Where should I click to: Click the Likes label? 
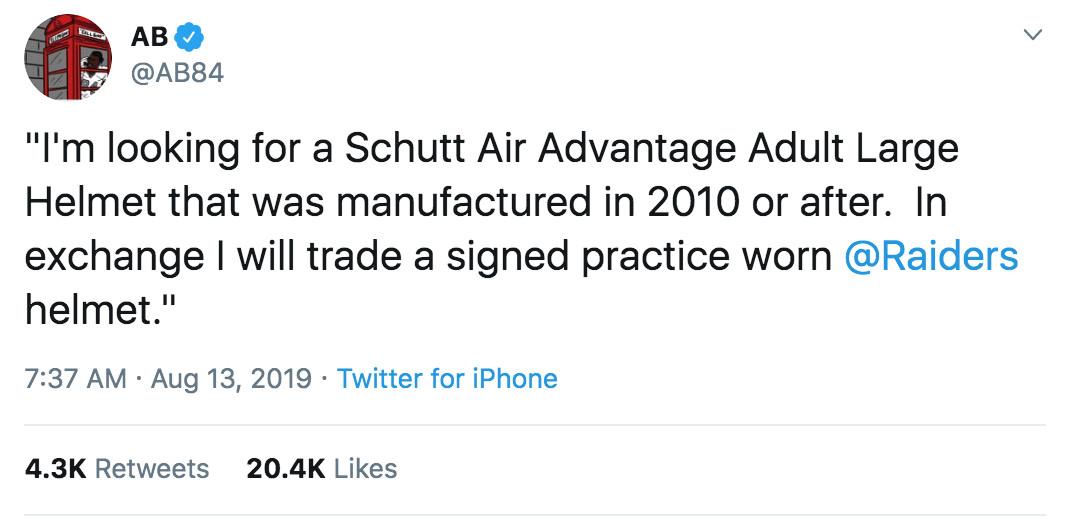pos(365,468)
